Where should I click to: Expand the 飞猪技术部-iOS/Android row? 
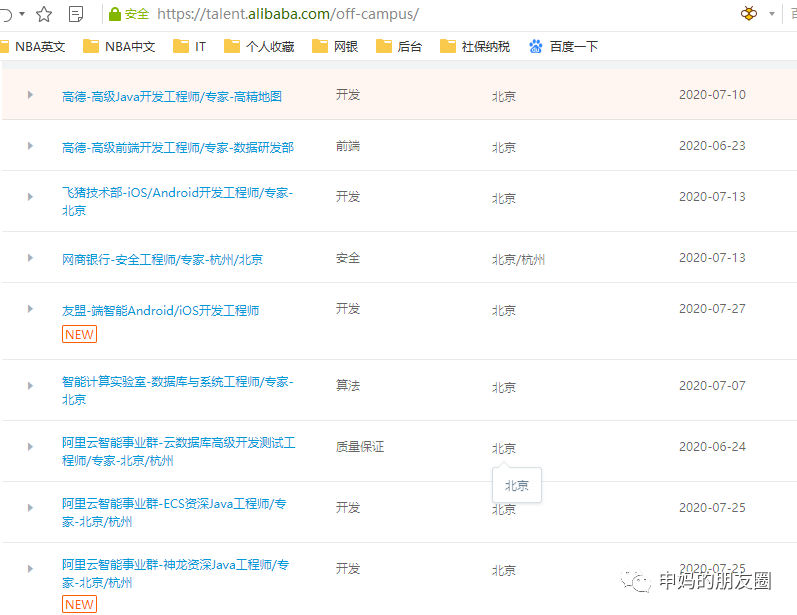30,197
